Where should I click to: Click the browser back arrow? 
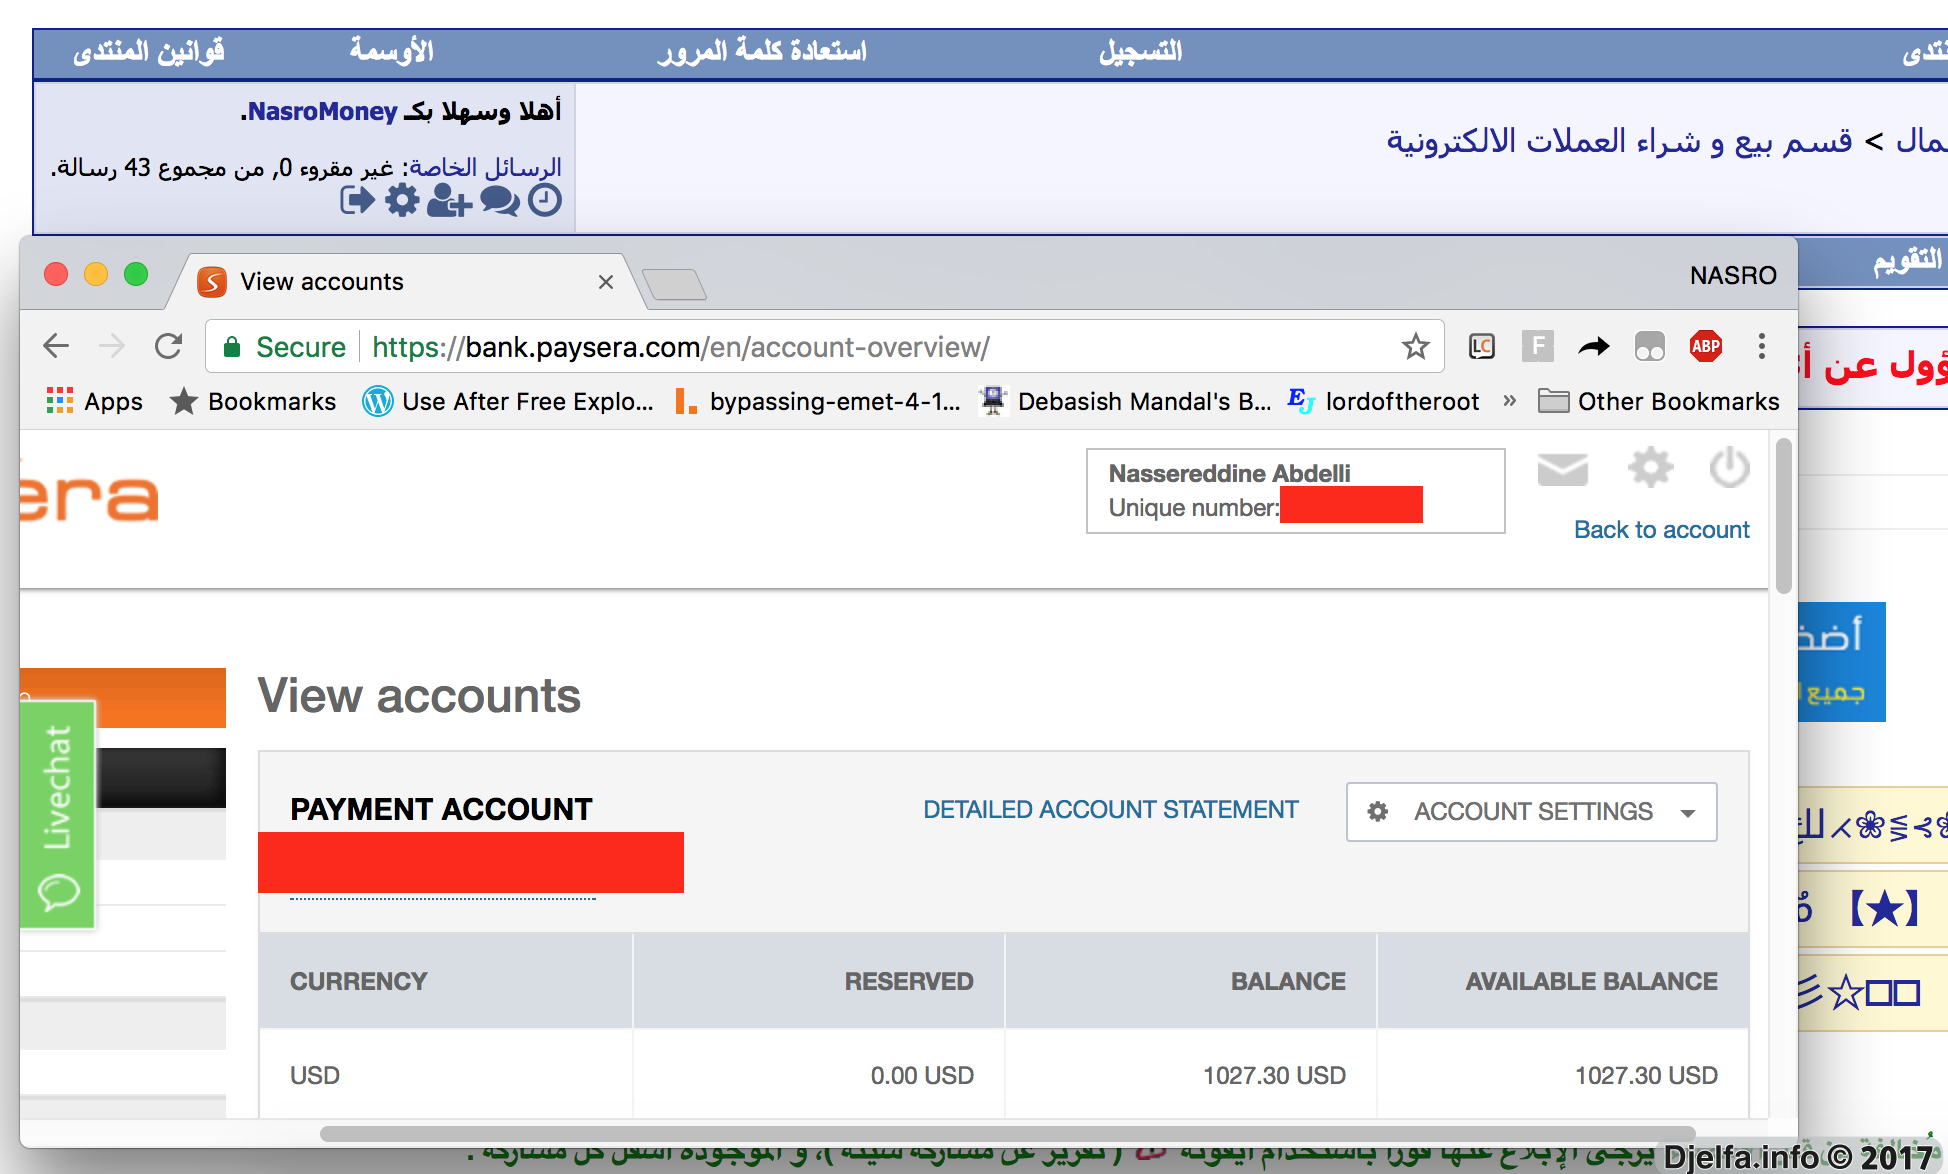pyautogui.click(x=57, y=347)
